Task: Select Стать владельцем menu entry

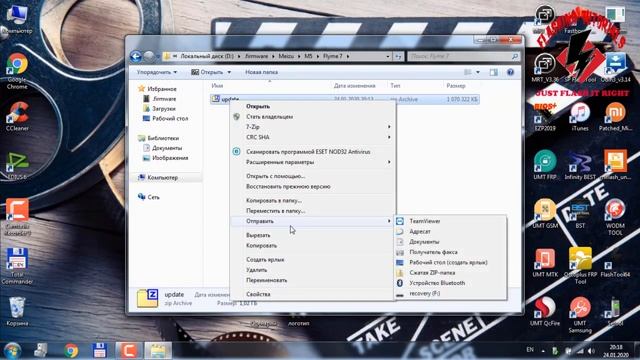Action: 312,117
